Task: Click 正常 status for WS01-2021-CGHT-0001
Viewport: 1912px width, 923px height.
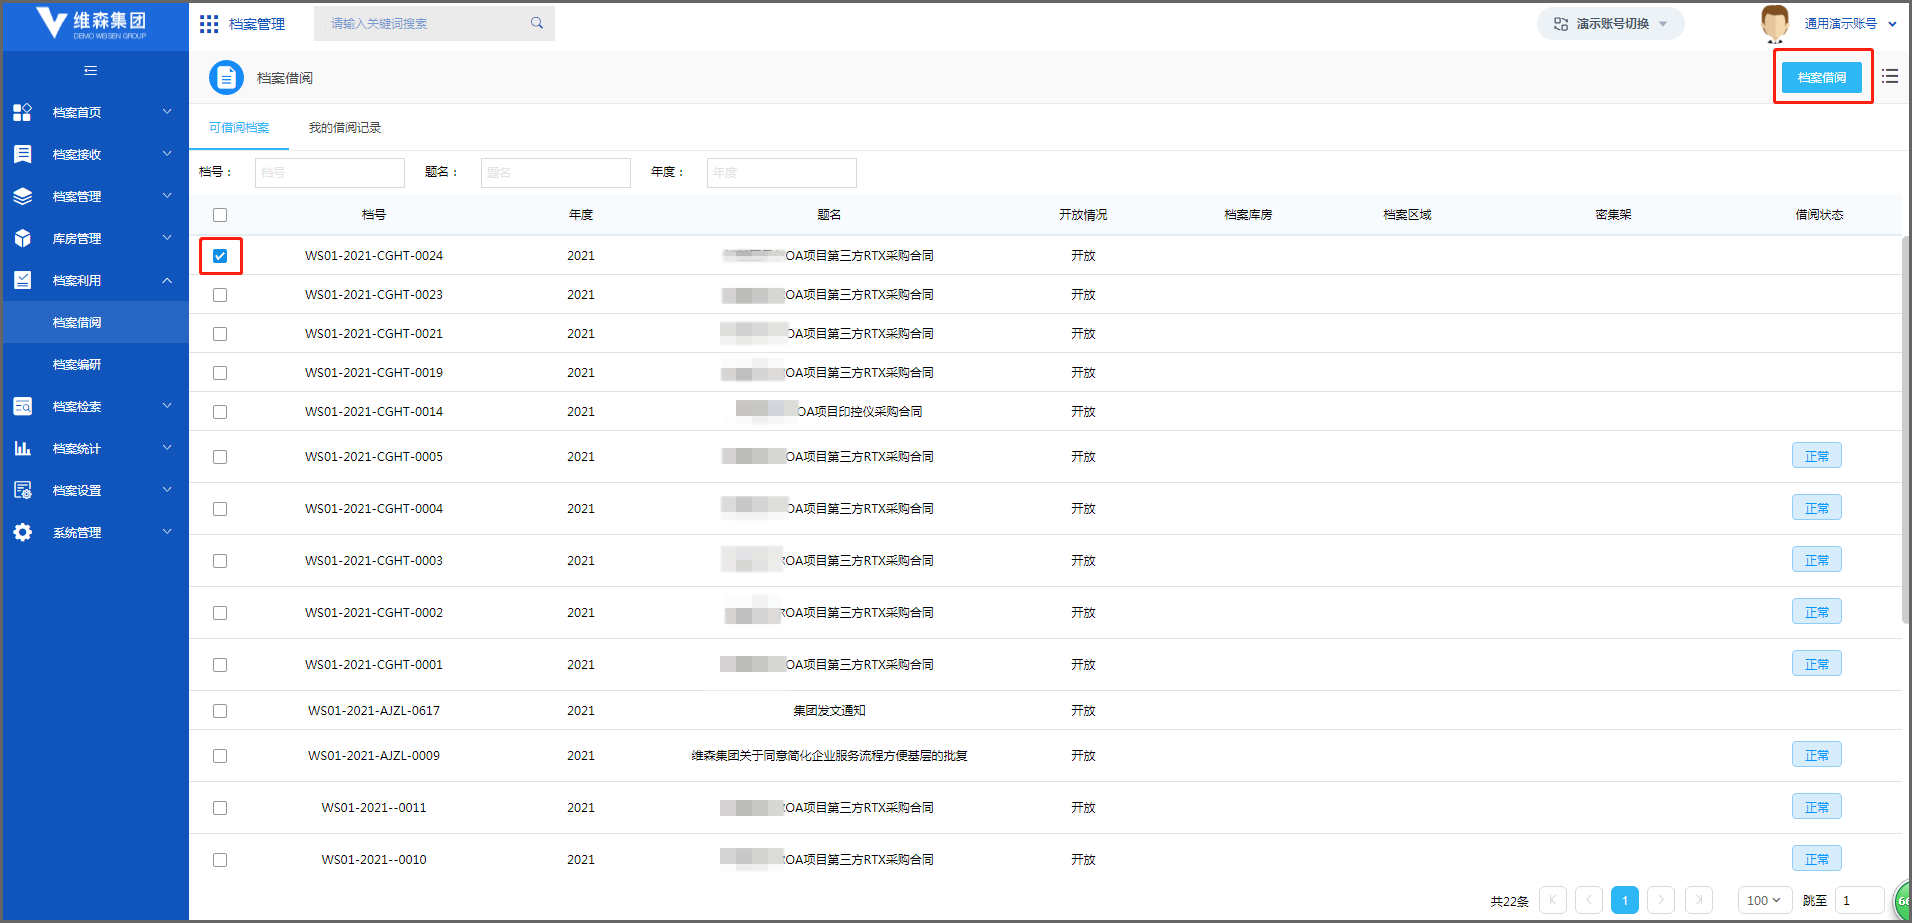Action: click(x=1817, y=664)
